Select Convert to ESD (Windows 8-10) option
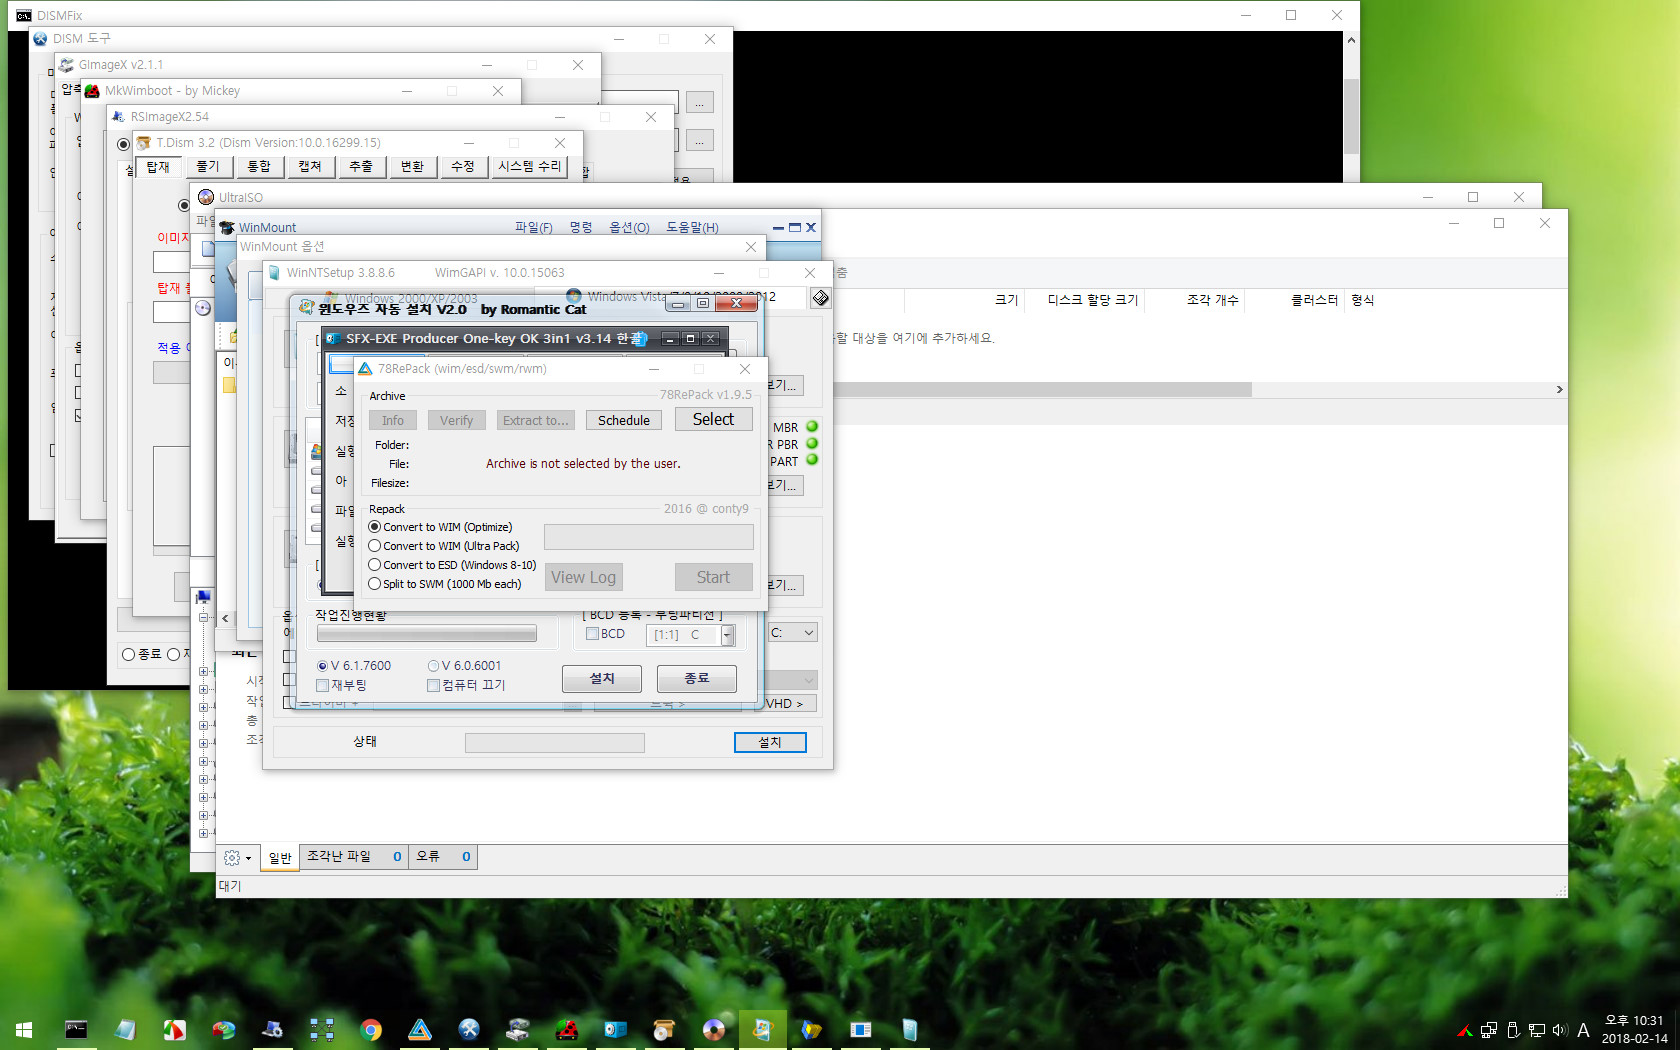This screenshot has height=1050, width=1680. 375,565
